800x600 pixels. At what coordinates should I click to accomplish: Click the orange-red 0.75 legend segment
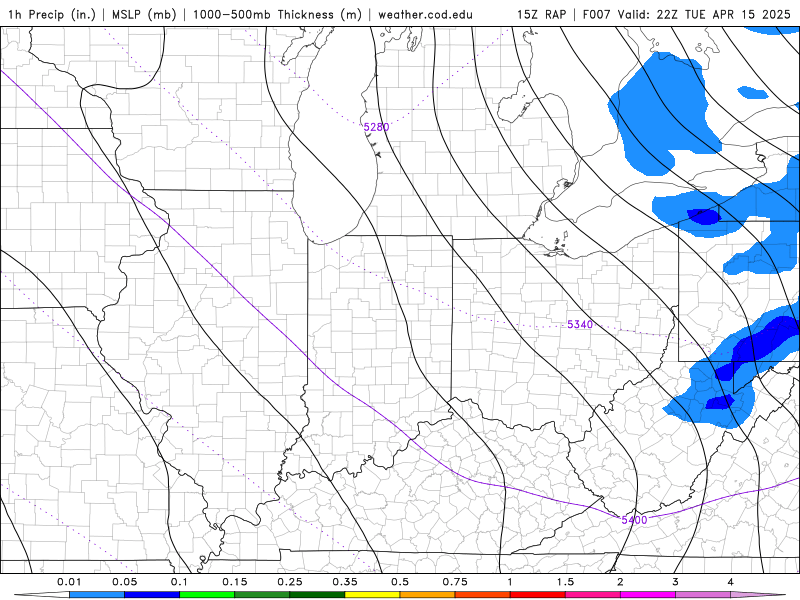pyautogui.click(x=483, y=595)
